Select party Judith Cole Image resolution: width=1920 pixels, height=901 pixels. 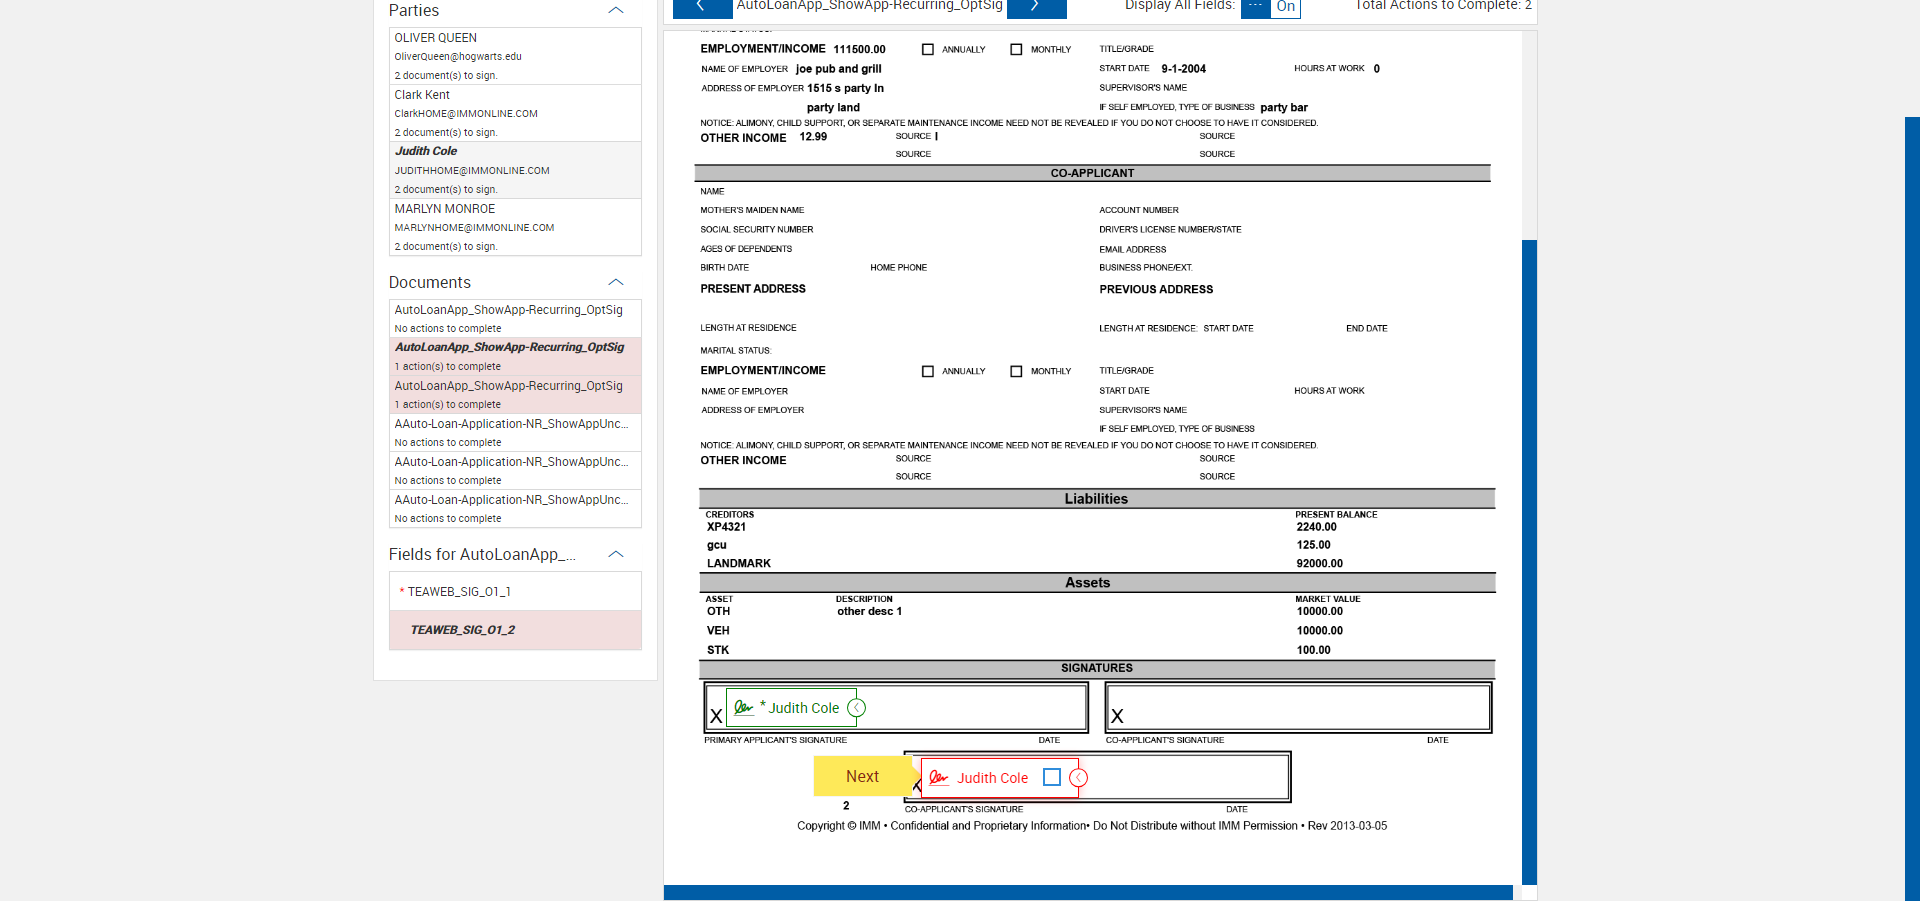pyautogui.click(x=515, y=170)
